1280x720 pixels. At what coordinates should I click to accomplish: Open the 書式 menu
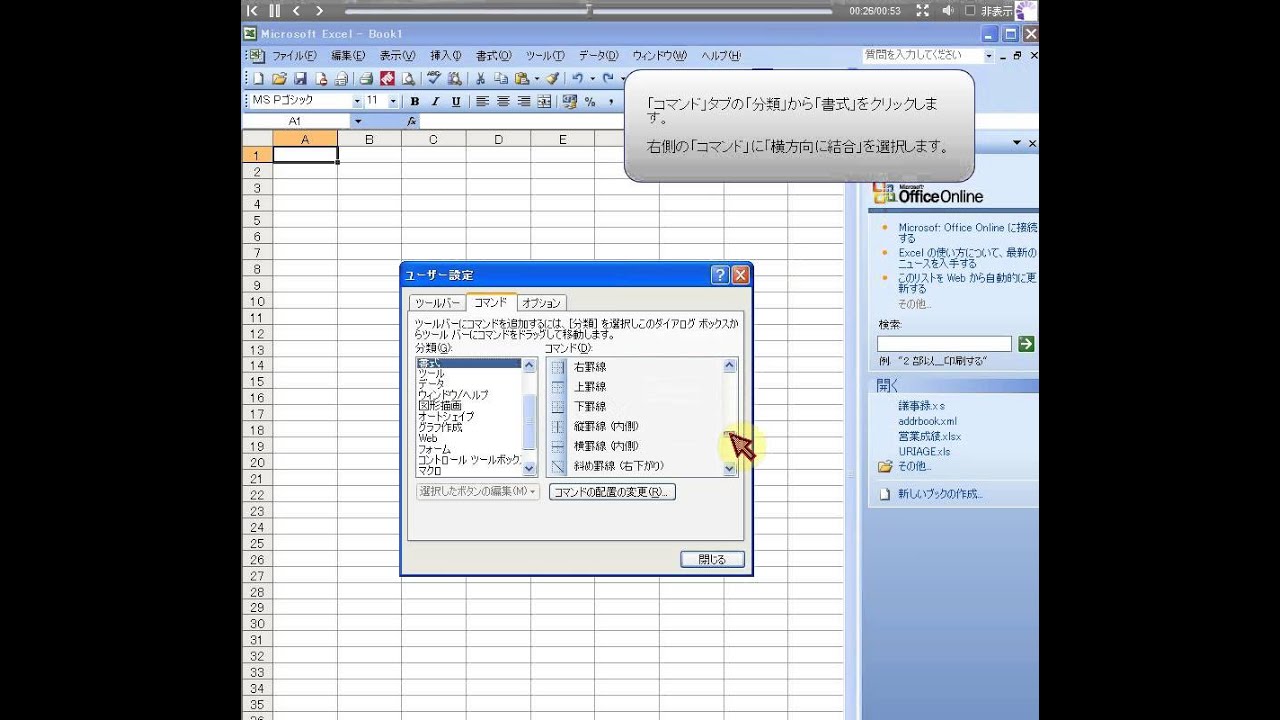tap(493, 56)
